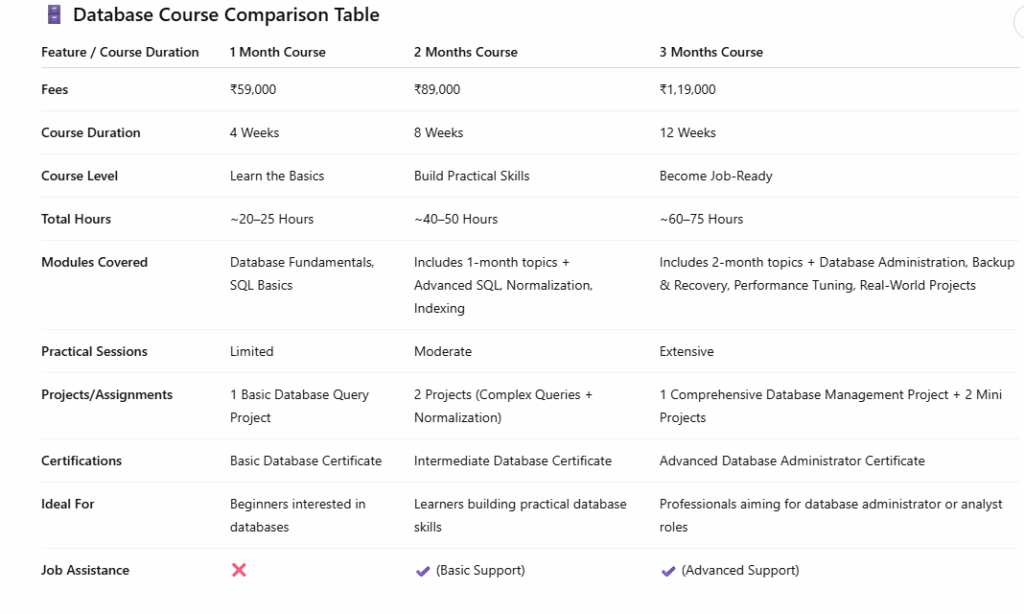Select the 'Database Course Comparison Table' title

[226, 15]
